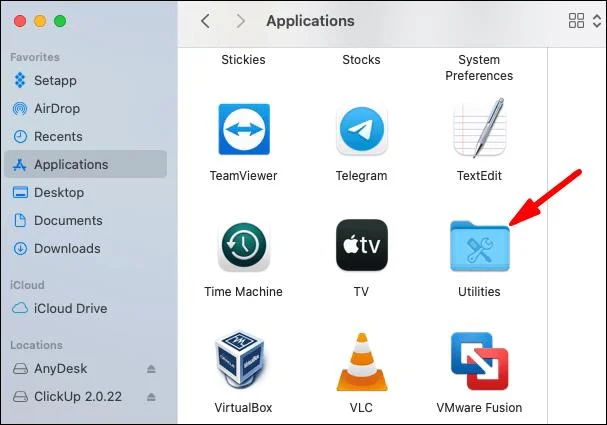Click the Utilities name label
This screenshot has width=607, height=425.
coord(479,291)
